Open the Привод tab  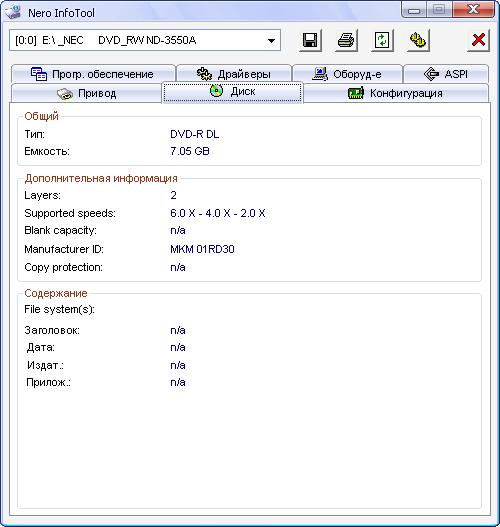pos(87,93)
